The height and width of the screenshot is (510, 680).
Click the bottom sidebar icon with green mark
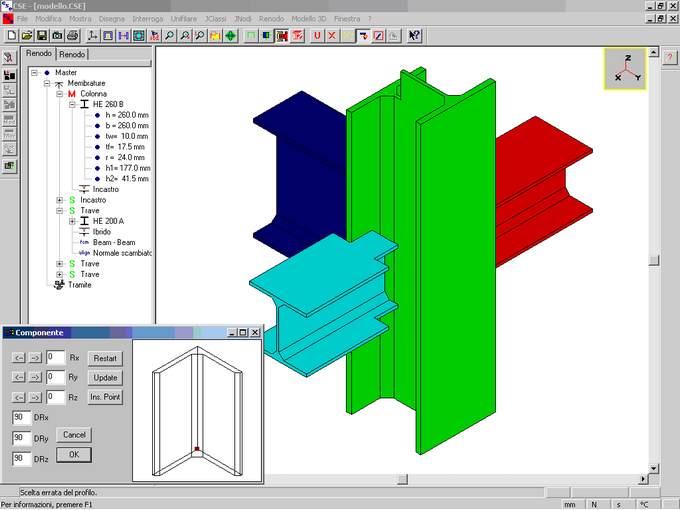(x=9, y=166)
